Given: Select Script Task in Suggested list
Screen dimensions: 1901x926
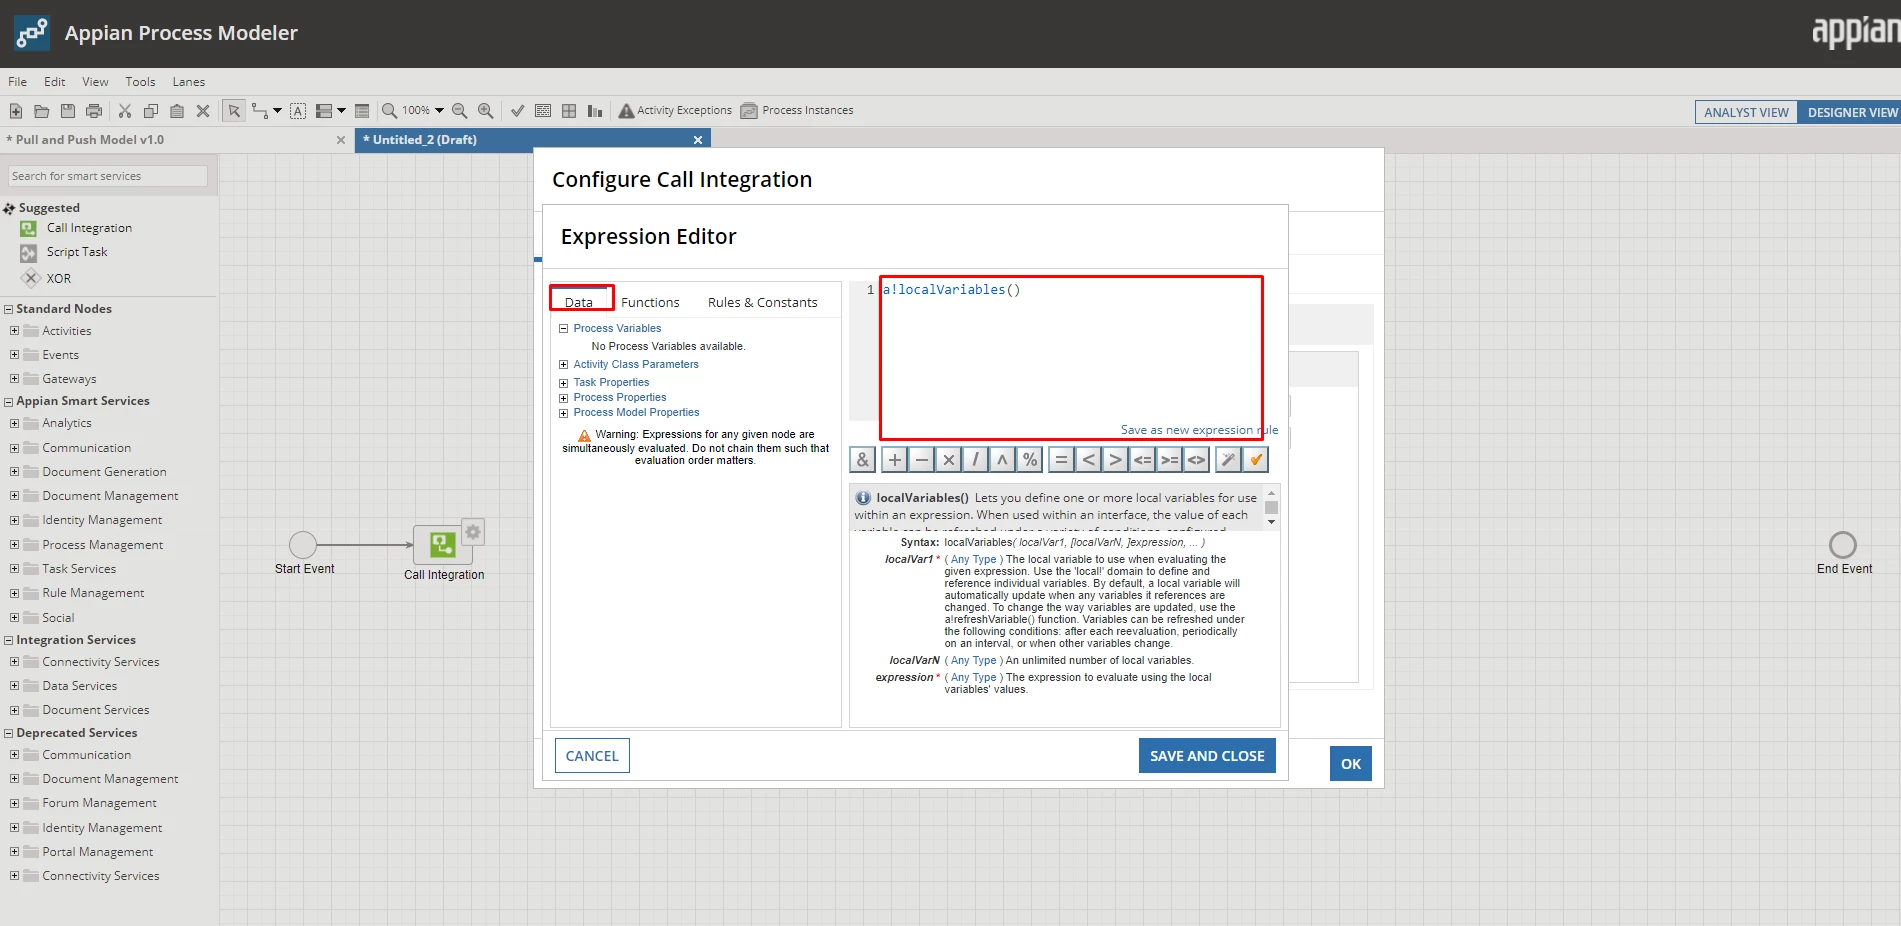Looking at the screenshot, I should (x=77, y=253).
